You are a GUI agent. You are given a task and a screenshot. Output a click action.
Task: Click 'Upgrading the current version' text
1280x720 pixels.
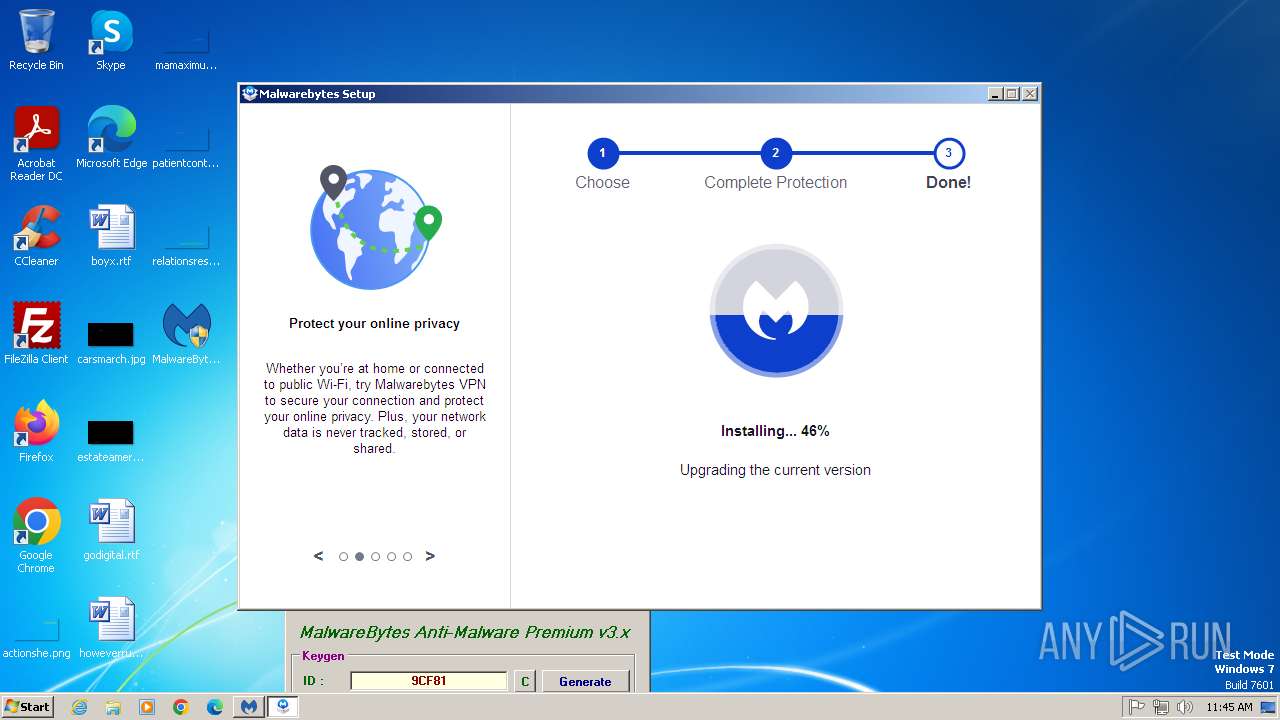tap(775, 470)
